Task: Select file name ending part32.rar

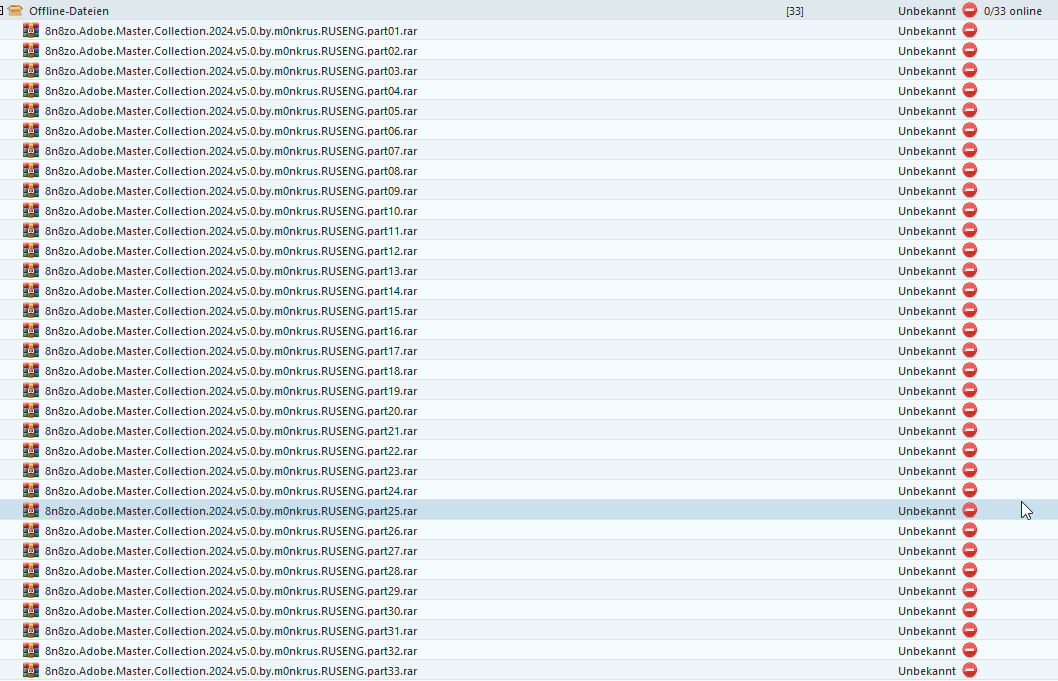Action: tap(231, 651)
